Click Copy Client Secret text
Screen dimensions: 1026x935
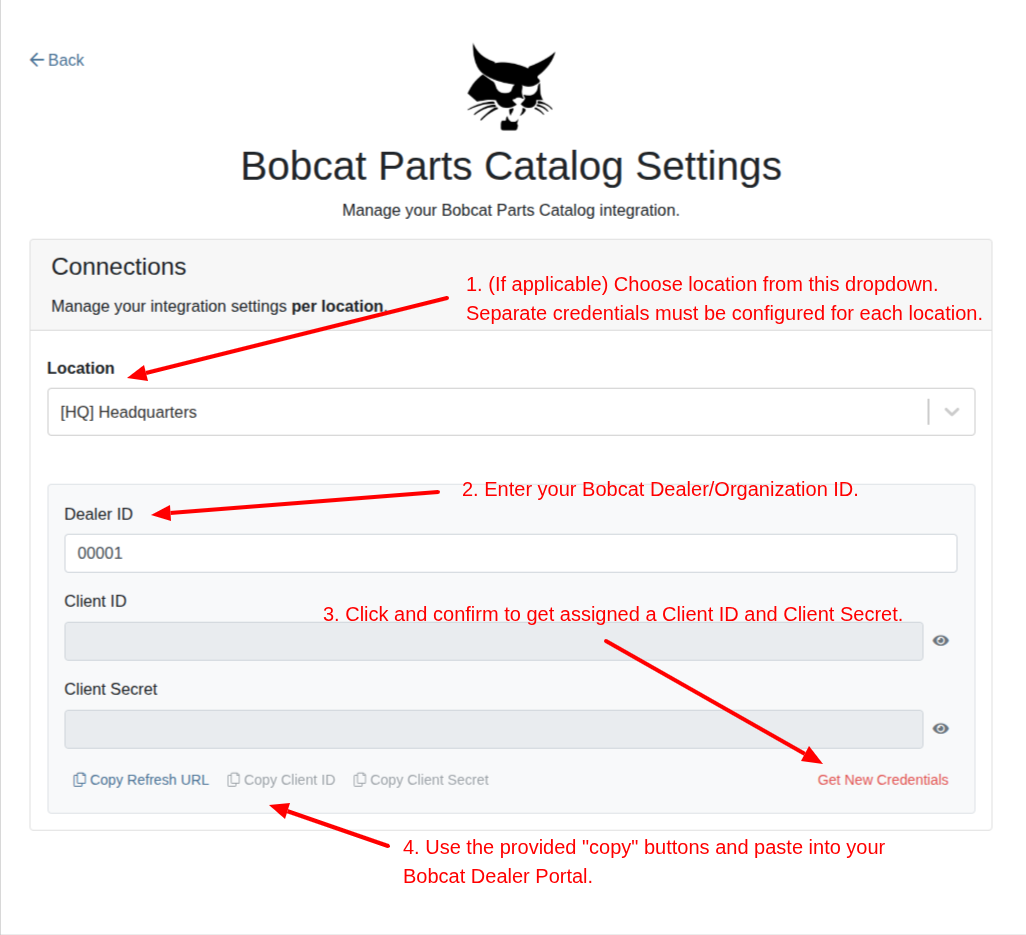[x=429, y=780]
